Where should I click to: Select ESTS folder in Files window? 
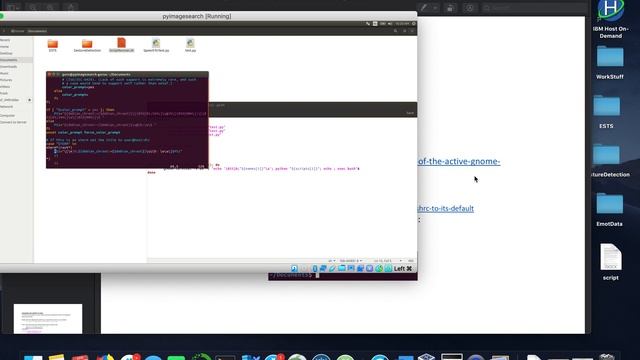pyautogui.click(x=53, y=45)
